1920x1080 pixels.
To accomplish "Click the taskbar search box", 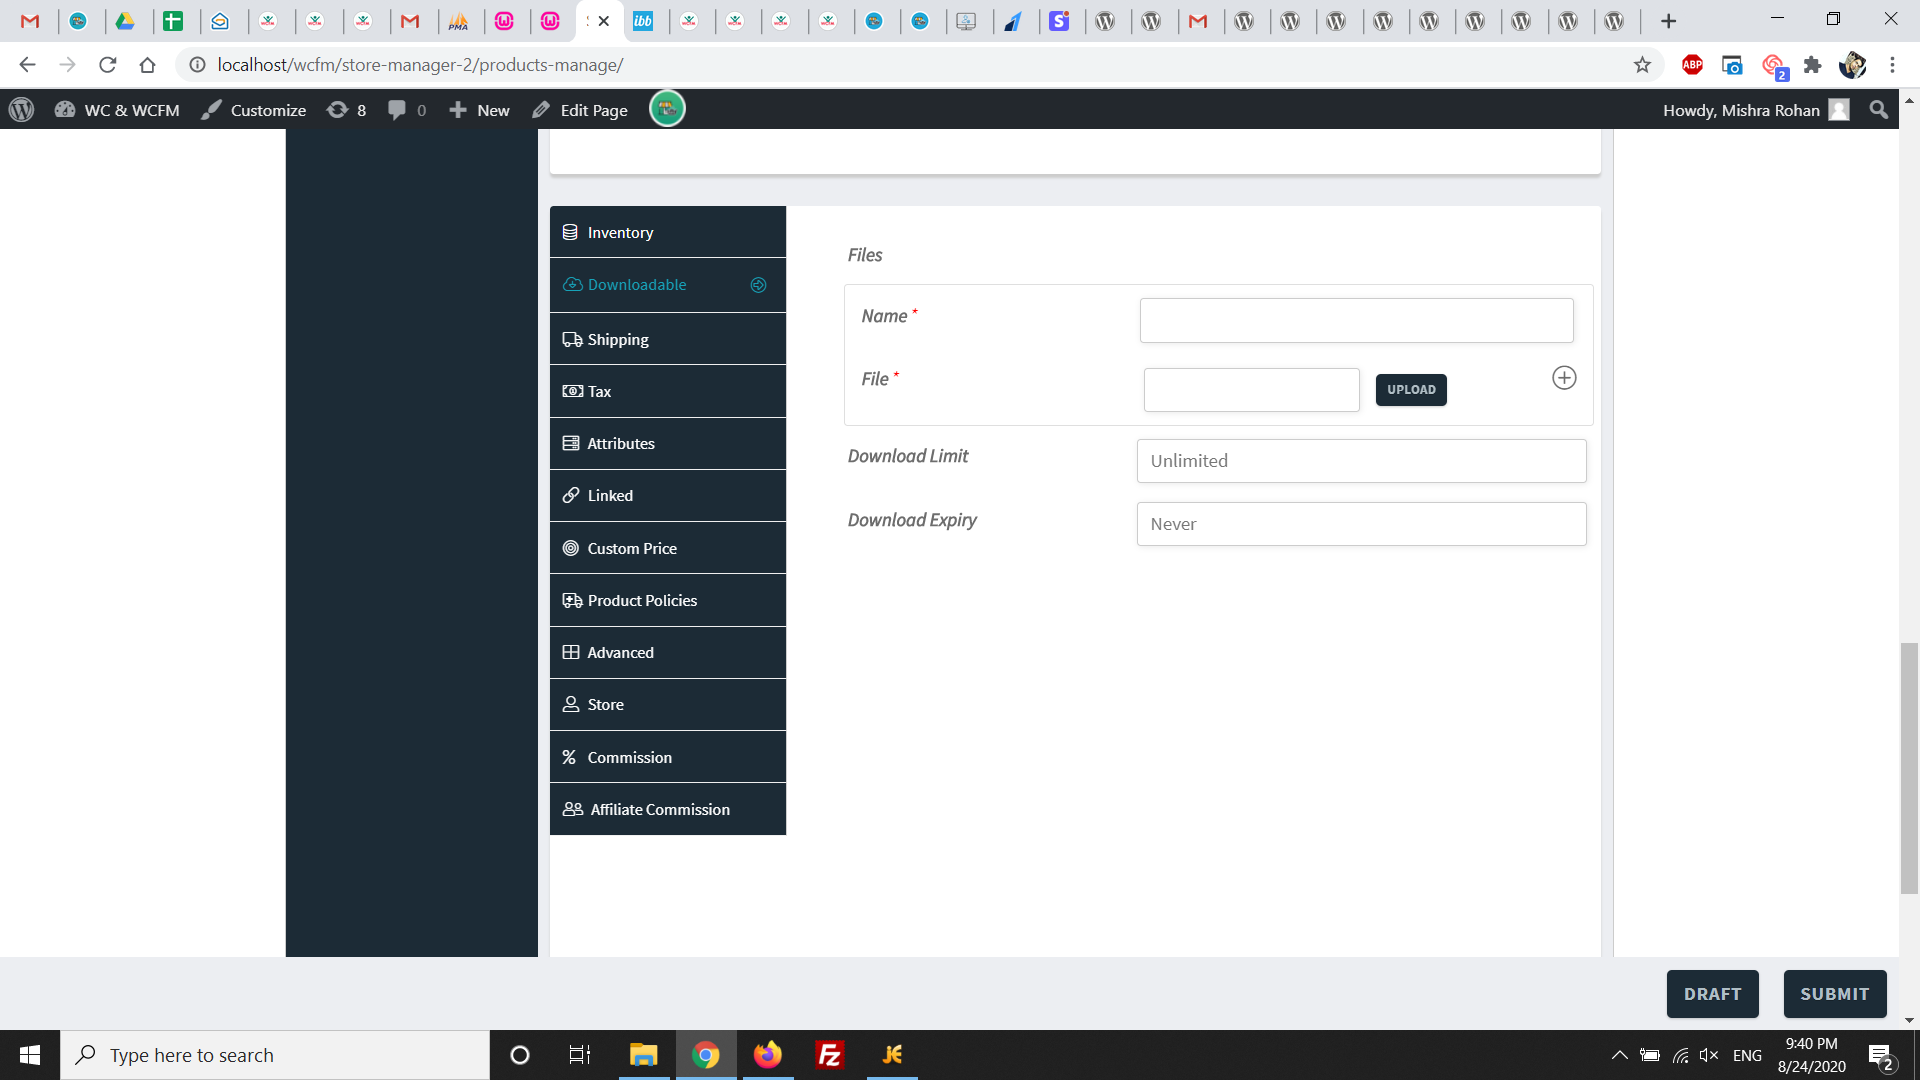I will coord(275,1055).
